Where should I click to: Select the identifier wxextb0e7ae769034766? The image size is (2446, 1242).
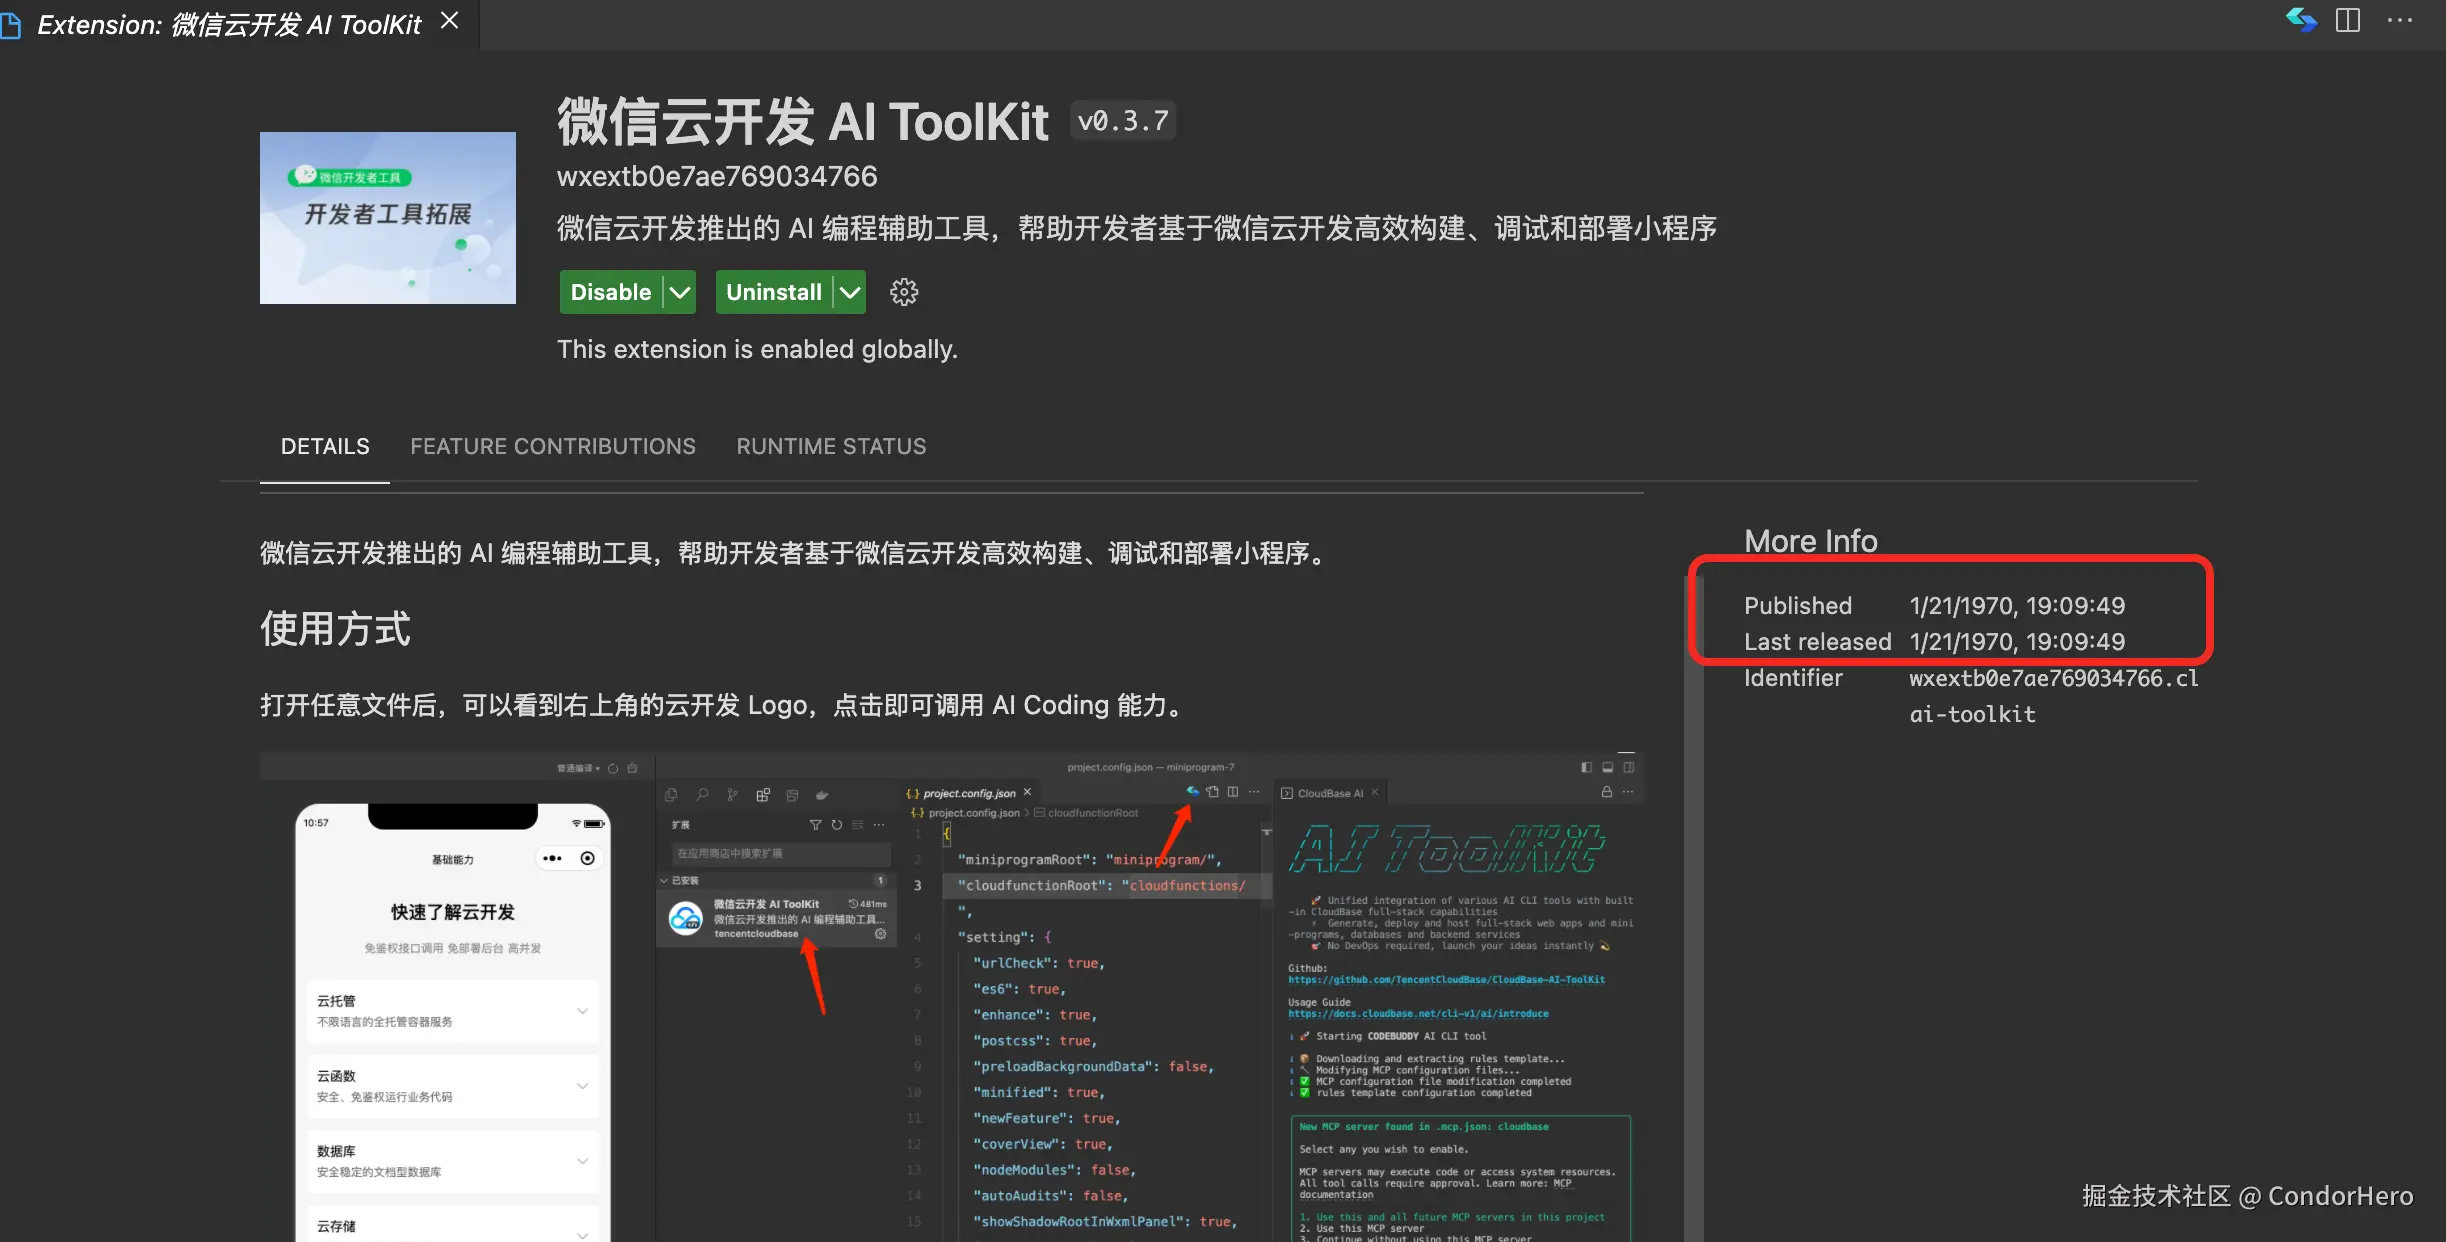coord(716,175)
